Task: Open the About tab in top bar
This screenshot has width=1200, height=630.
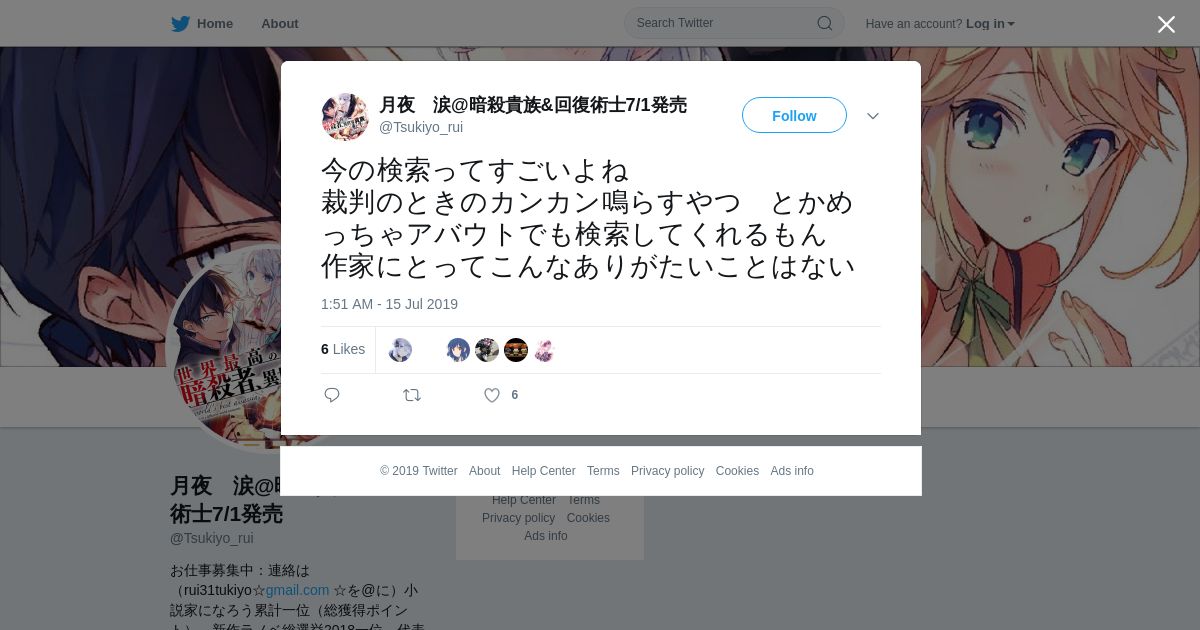Action: tap(280, 24)
